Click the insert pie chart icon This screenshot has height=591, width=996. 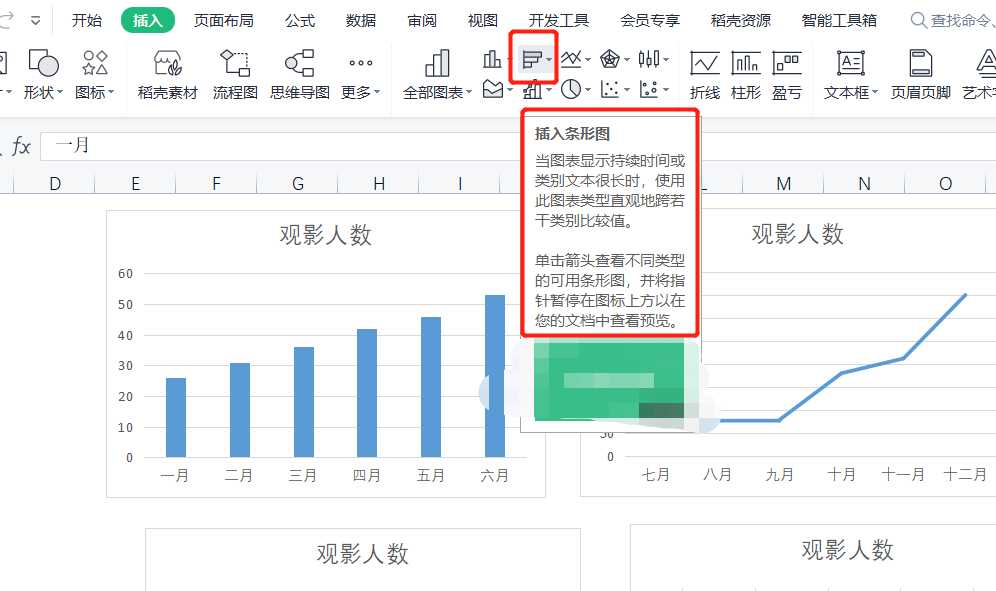tap(570, 89)
